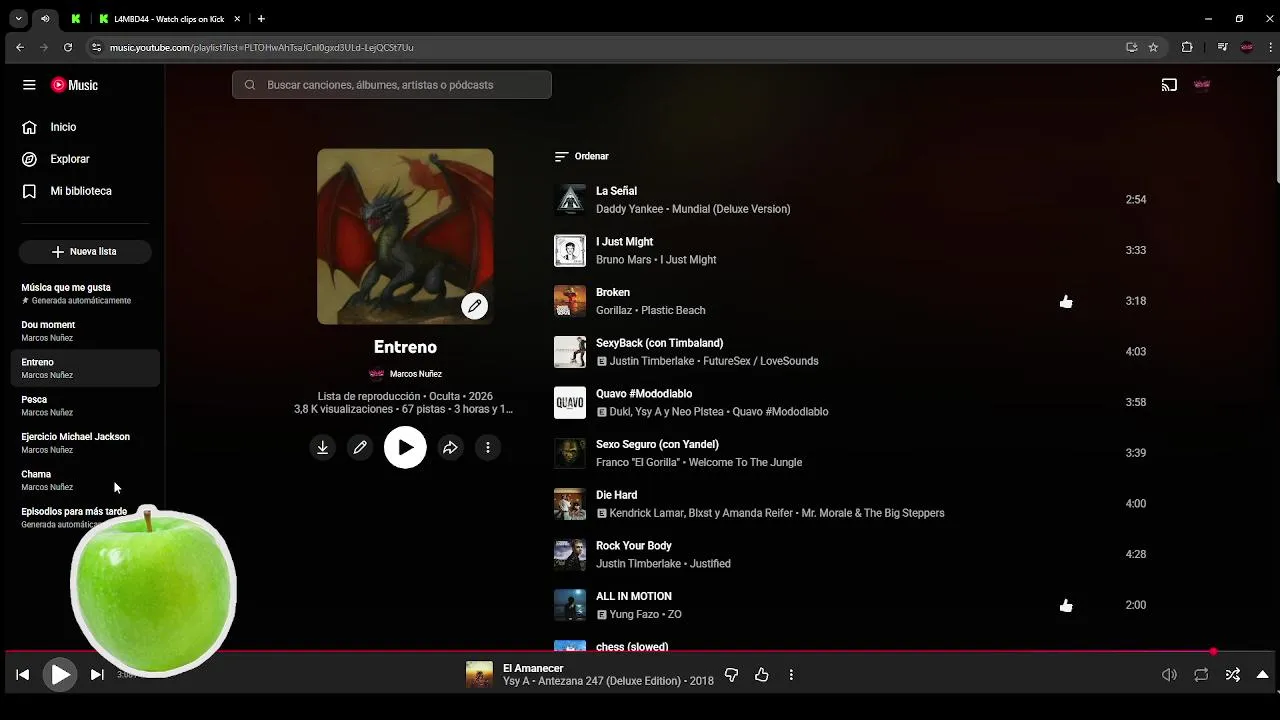
Task: Expand the now playing panel arrow
Action: [1262, 675]
